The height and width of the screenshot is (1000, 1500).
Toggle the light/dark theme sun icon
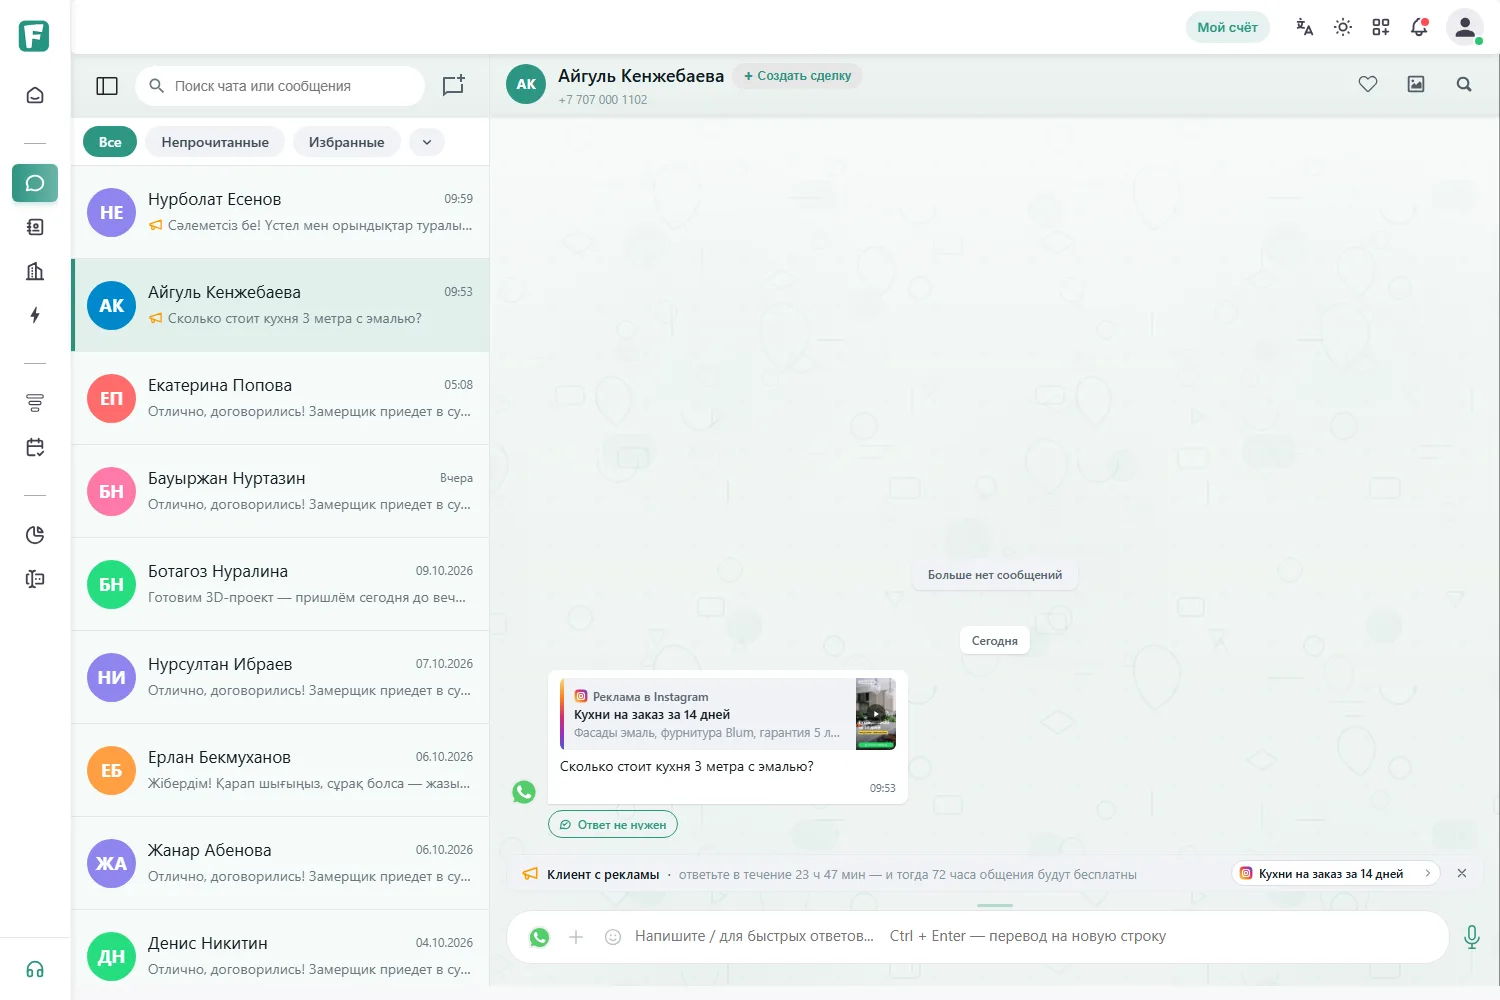1343,27
